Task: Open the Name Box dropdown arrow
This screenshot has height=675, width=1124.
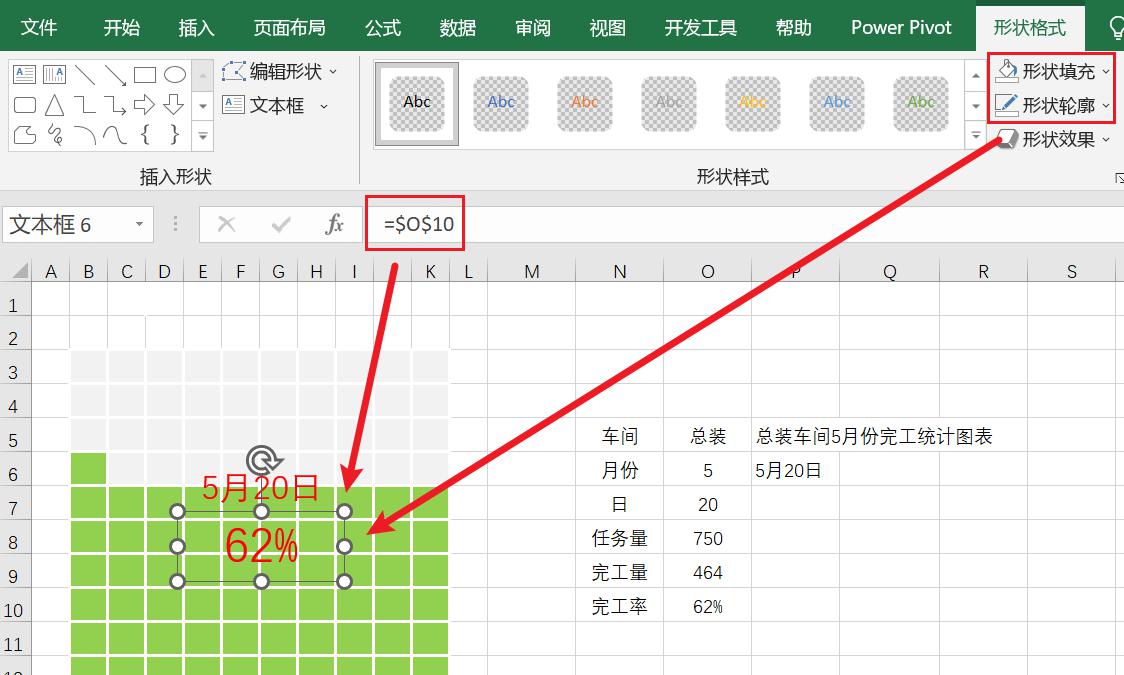Action: [139, 224]
